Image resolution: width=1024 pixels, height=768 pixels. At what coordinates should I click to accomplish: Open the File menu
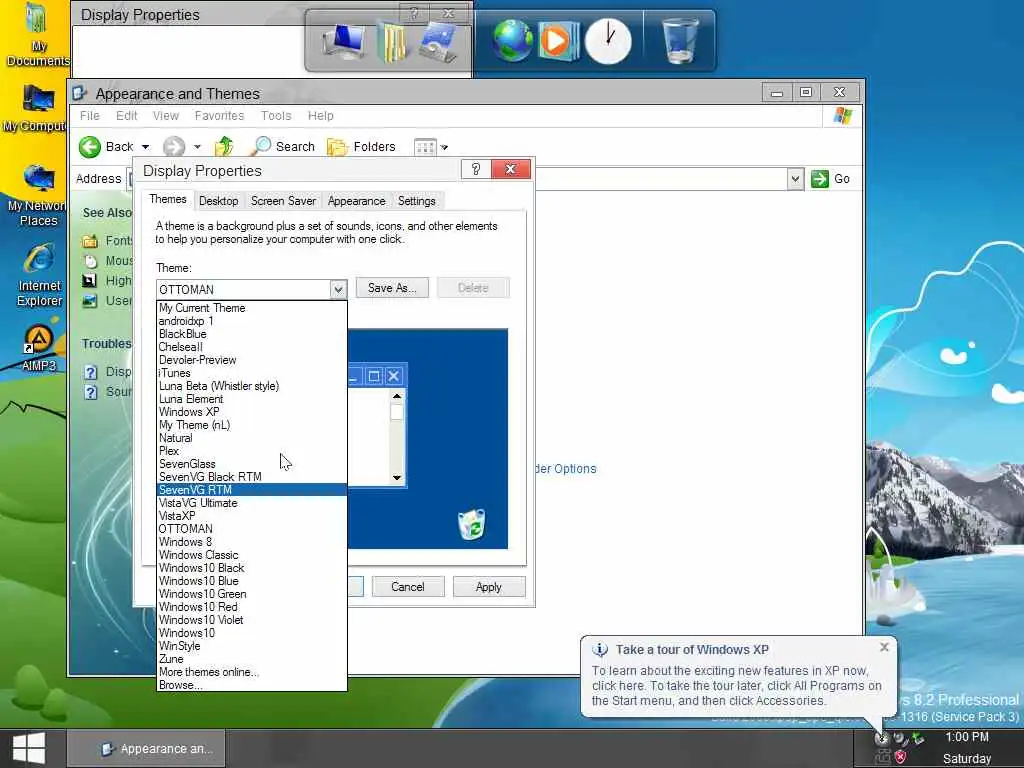coord(89,116)
